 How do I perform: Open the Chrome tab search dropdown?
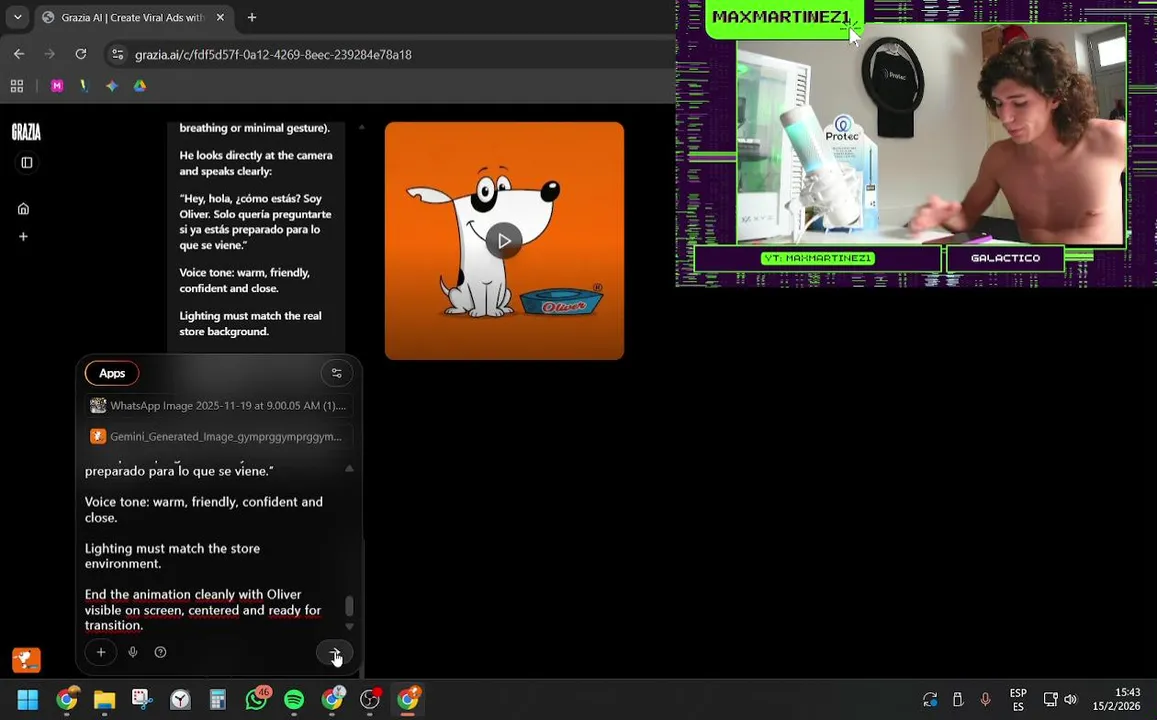(18, 17)
